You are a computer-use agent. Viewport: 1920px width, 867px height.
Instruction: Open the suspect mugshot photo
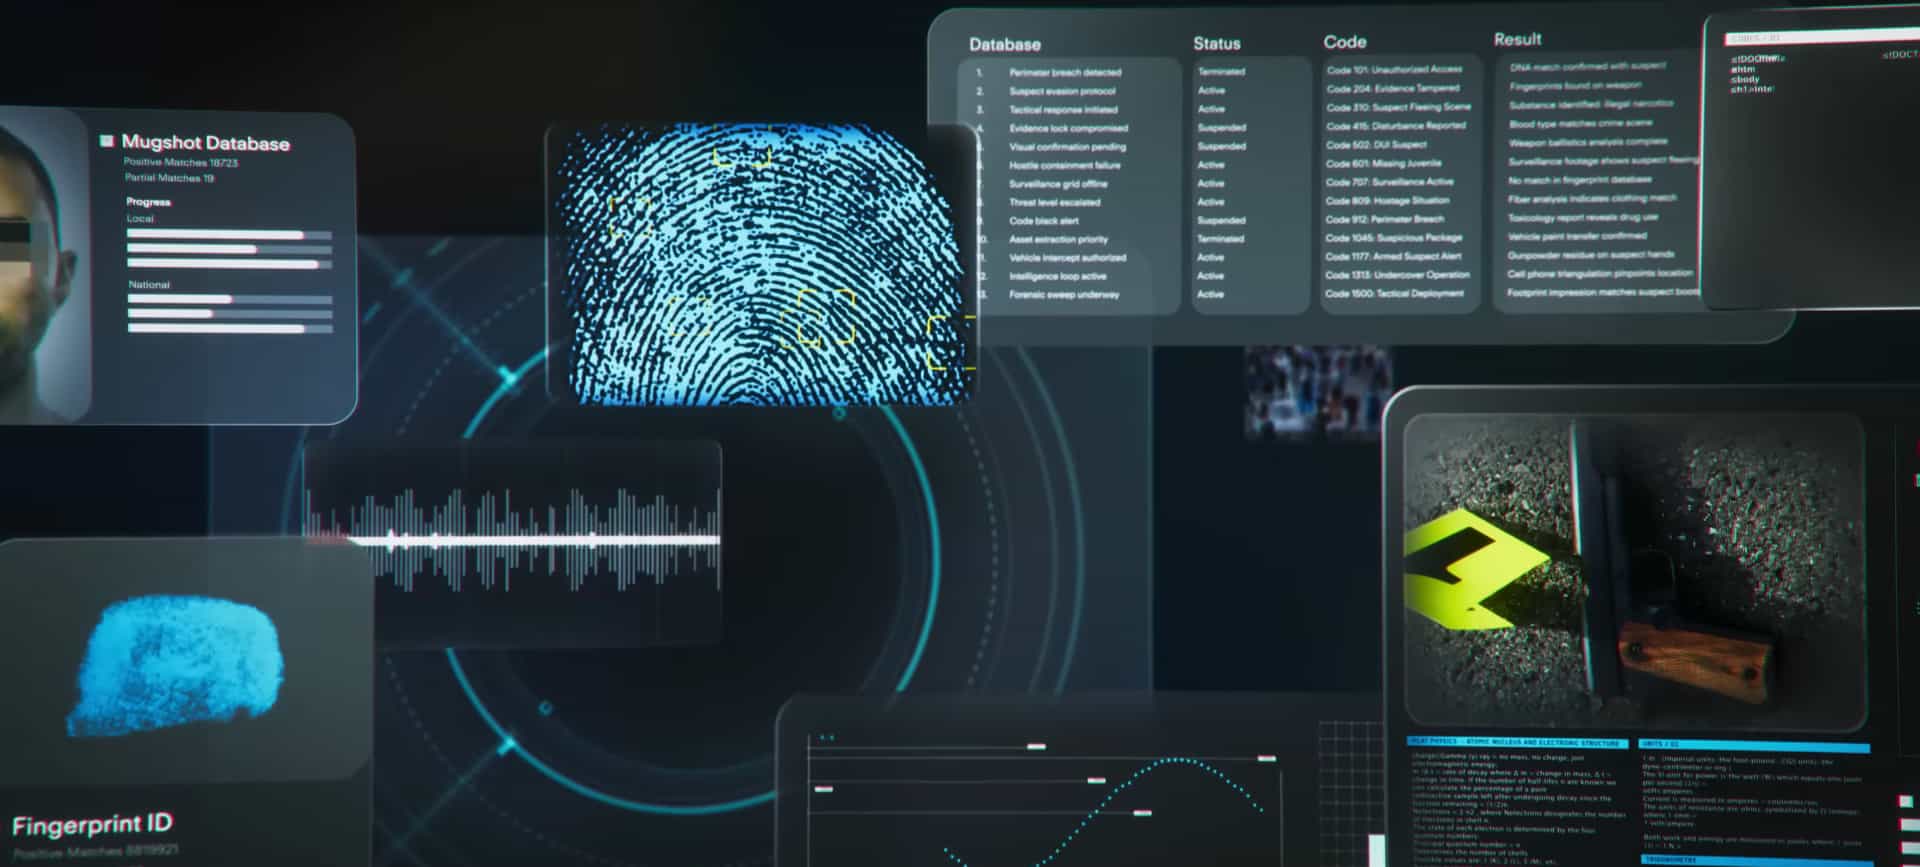[x=40, y=265]
